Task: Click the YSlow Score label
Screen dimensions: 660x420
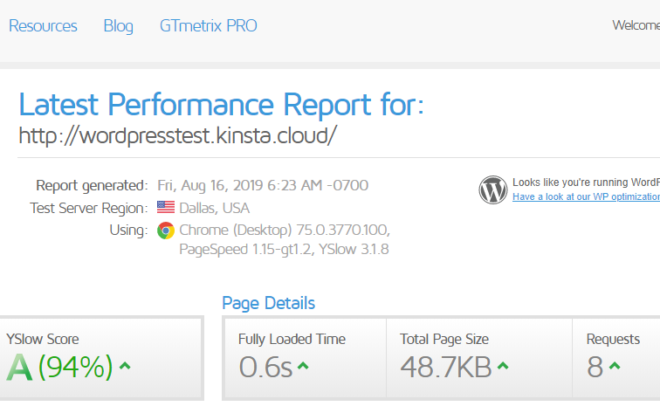Action: point(43,339)
